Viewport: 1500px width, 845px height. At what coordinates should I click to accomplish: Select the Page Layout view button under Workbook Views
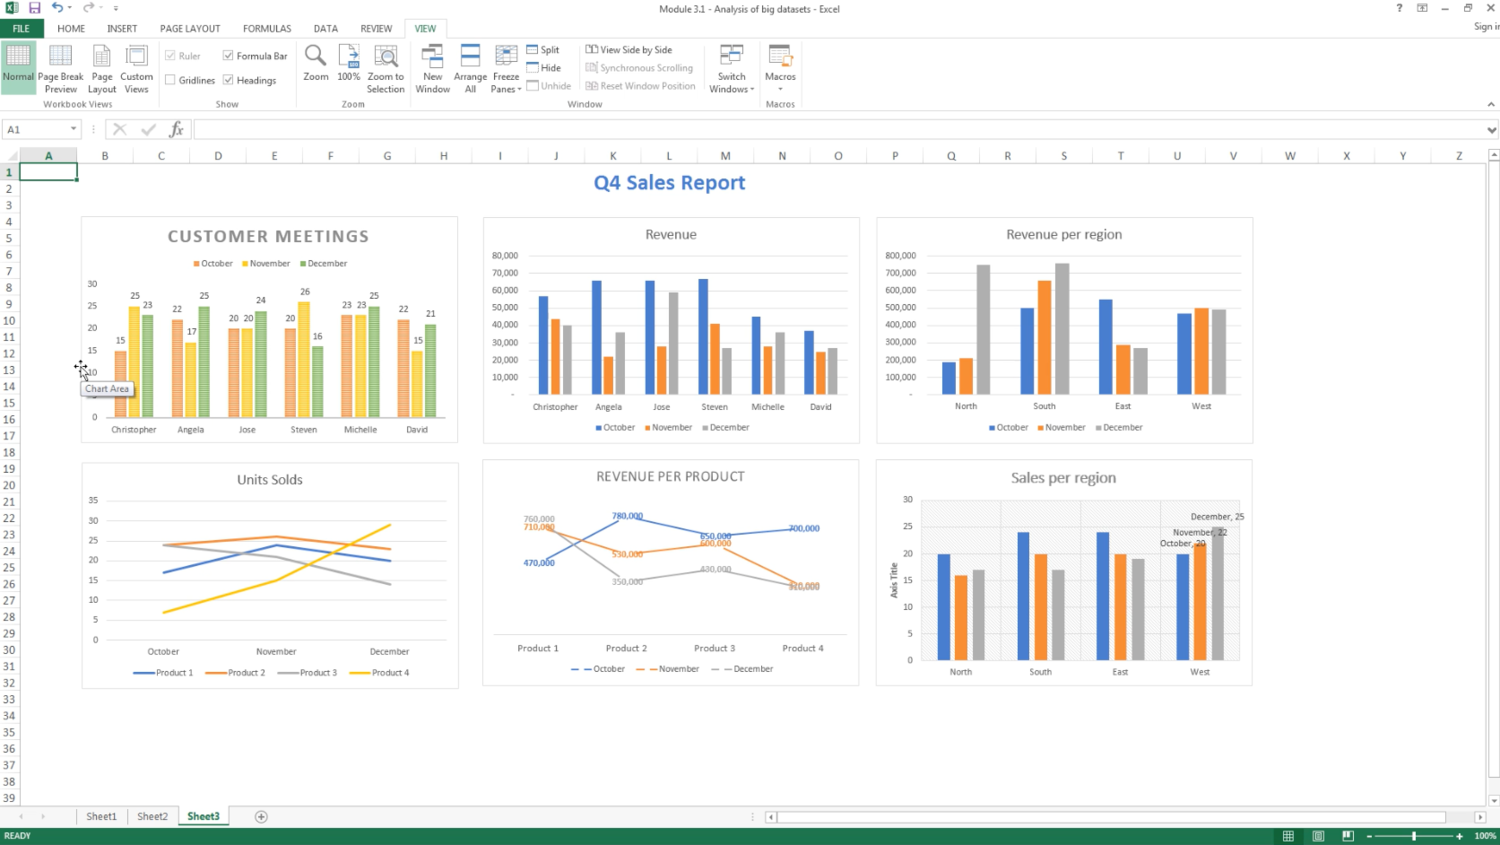(x=102, y=68)
